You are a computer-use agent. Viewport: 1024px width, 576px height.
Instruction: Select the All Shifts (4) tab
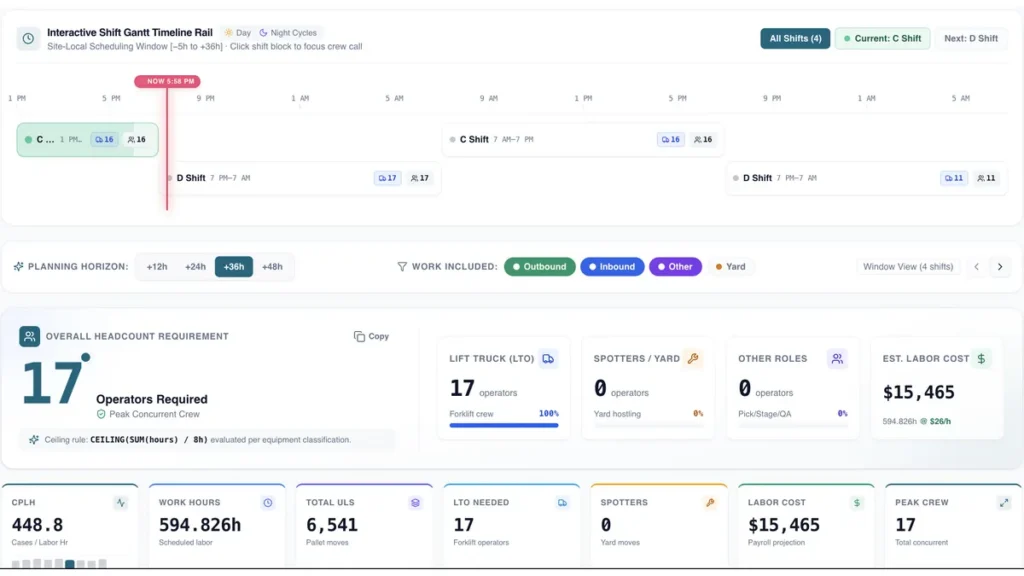tap(795, 39)
